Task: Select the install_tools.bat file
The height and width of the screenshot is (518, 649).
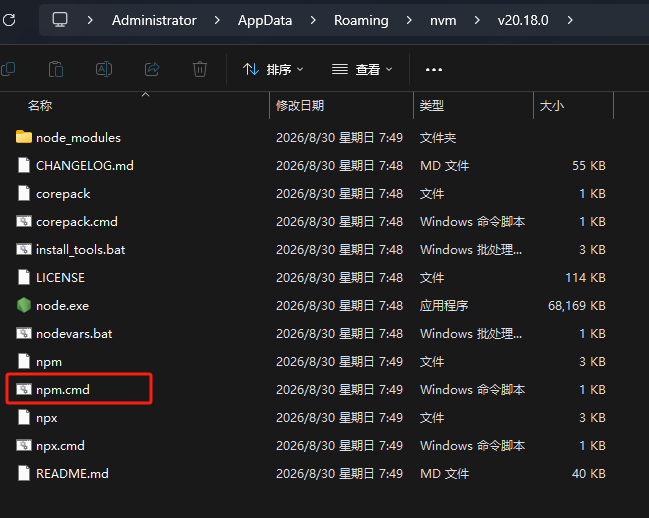Action: click(80, 249)
